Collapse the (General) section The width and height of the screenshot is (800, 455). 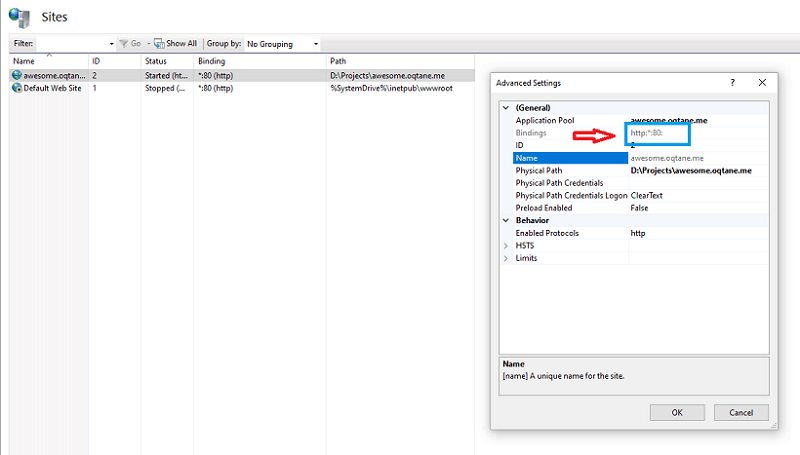pyautogui.click(x=506, y=108)
